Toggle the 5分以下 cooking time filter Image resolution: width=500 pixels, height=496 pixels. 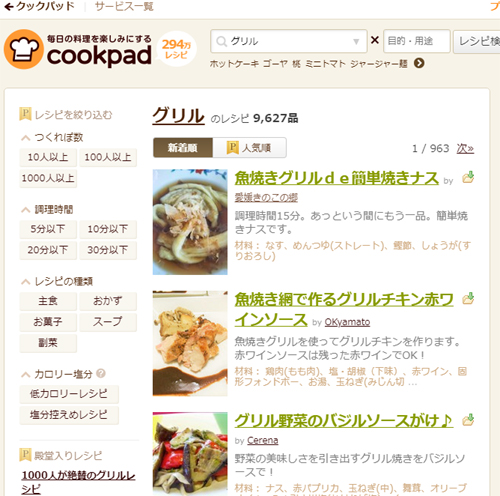click(48, 229)
